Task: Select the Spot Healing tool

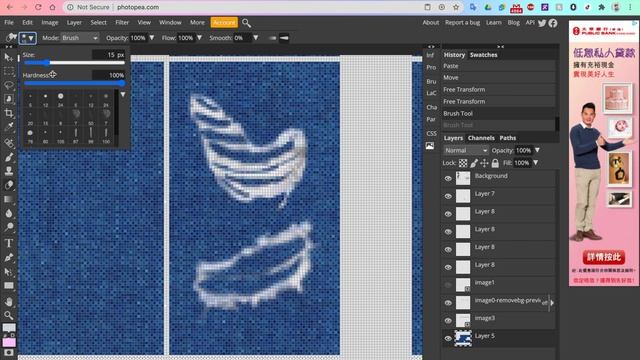Action: click(x=9, y=142)
